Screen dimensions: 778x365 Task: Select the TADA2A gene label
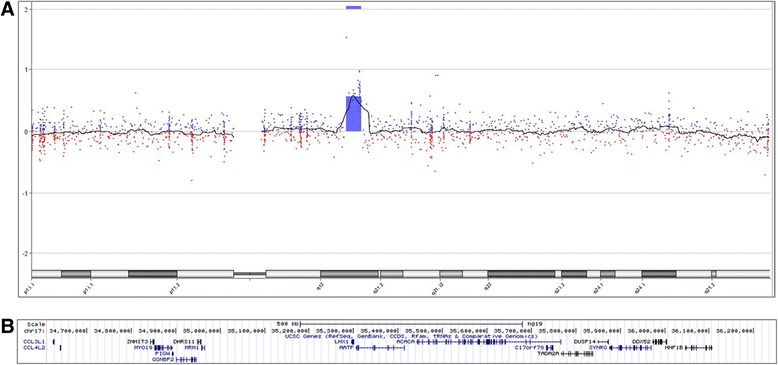click(548, 354)
